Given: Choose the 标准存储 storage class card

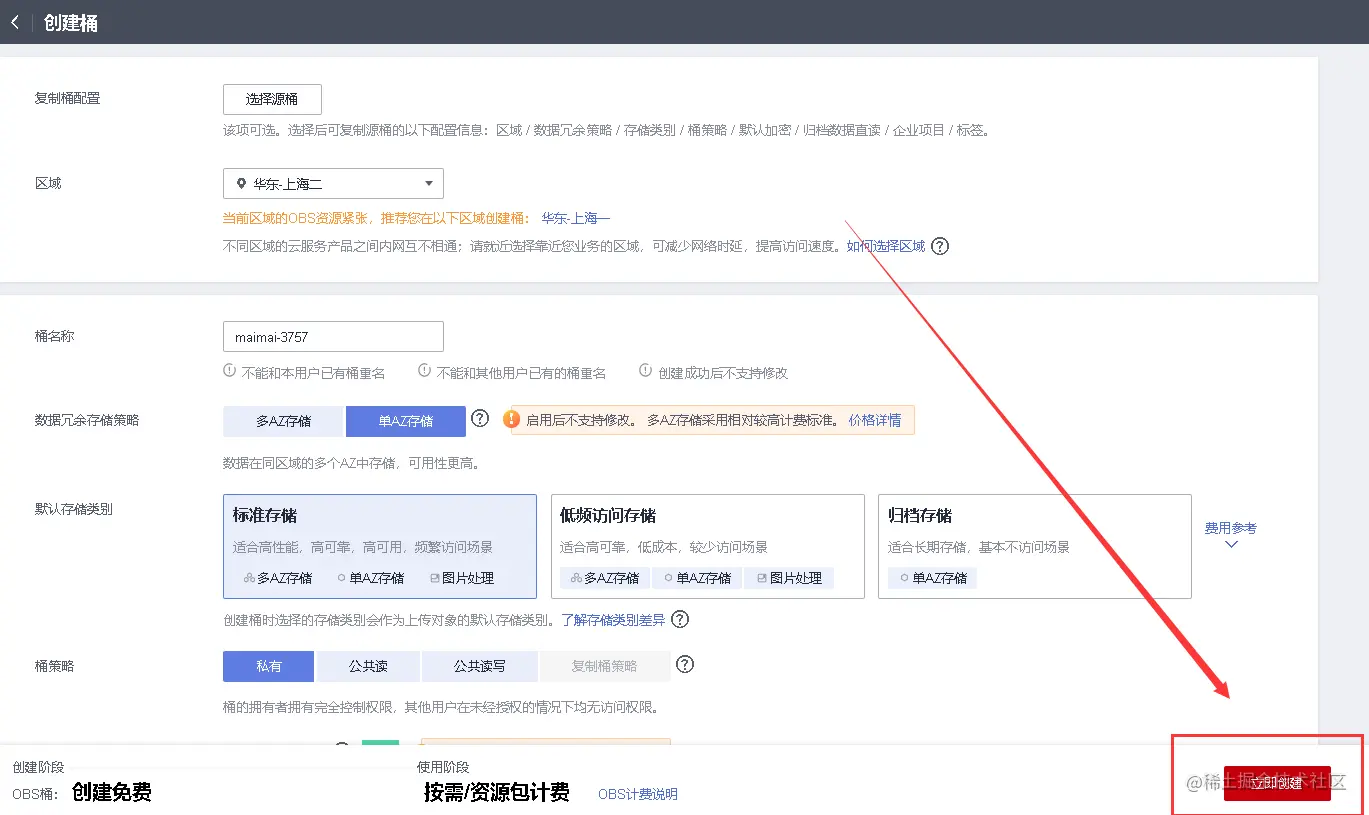Looking at the screenshot, I should click(x=380, y=546).
